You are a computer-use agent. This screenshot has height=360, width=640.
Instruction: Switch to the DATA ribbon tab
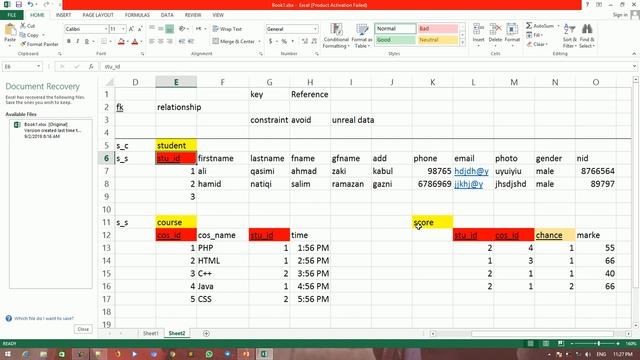coord(167,15)
